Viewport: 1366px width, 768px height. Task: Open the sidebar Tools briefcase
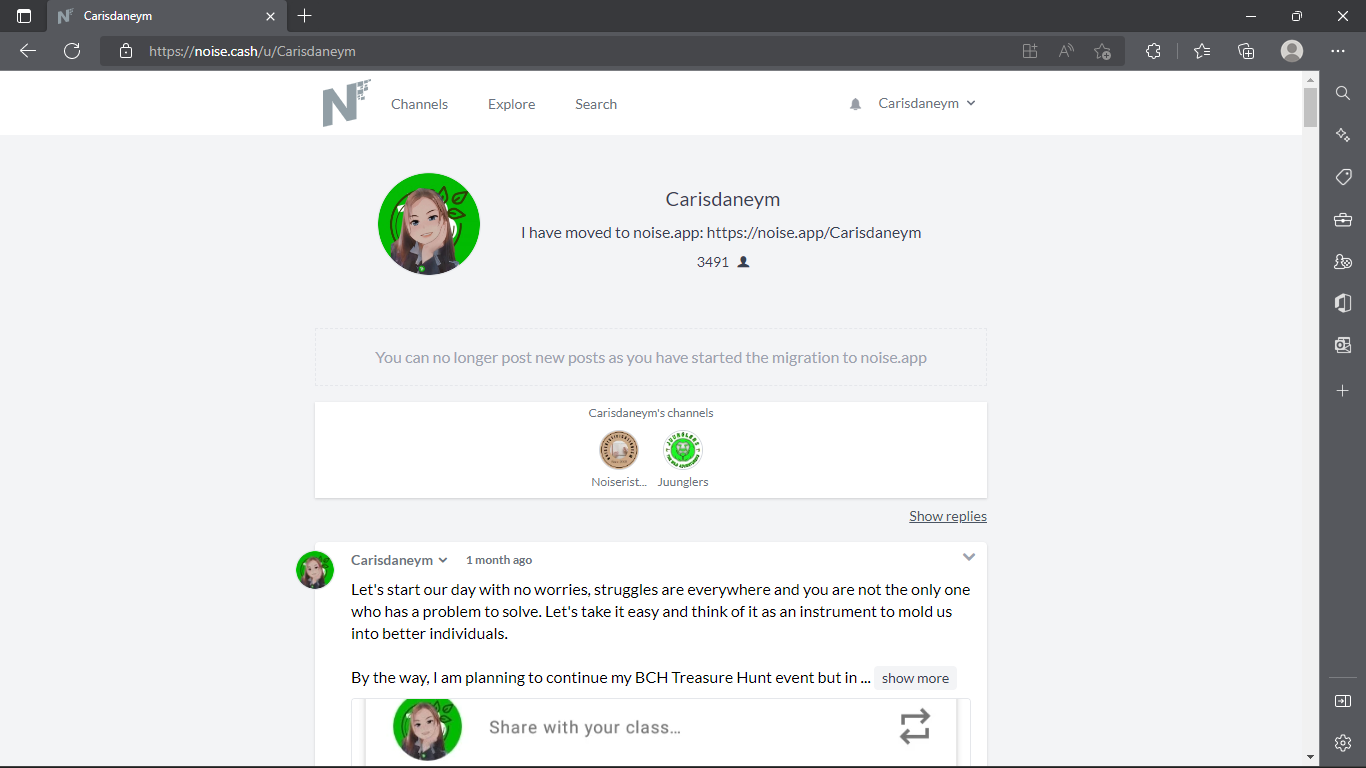pyautogui.click(x=1343, y=219)
